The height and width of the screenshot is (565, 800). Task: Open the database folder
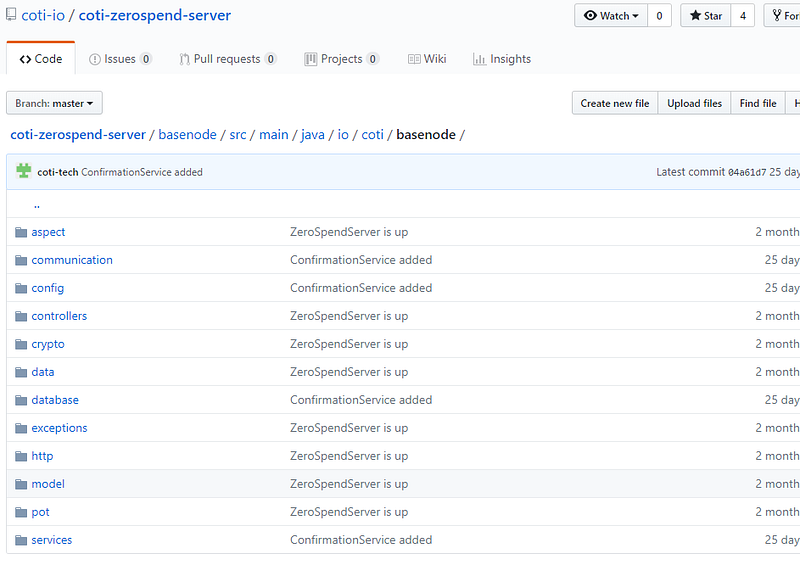click(55, 400)
